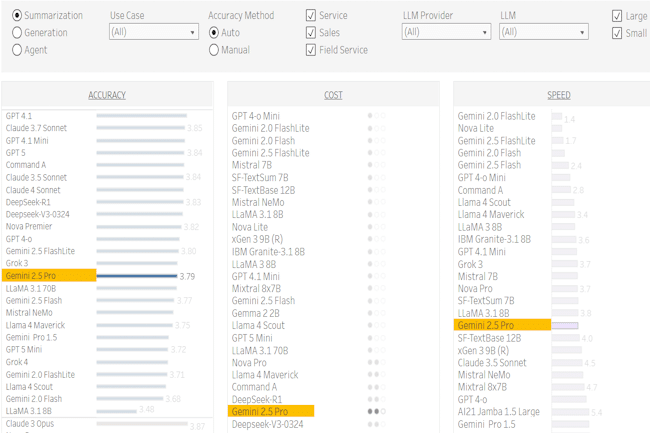
Task: Sort by the ACCURACY column header
Action: (x=107, y=95)
